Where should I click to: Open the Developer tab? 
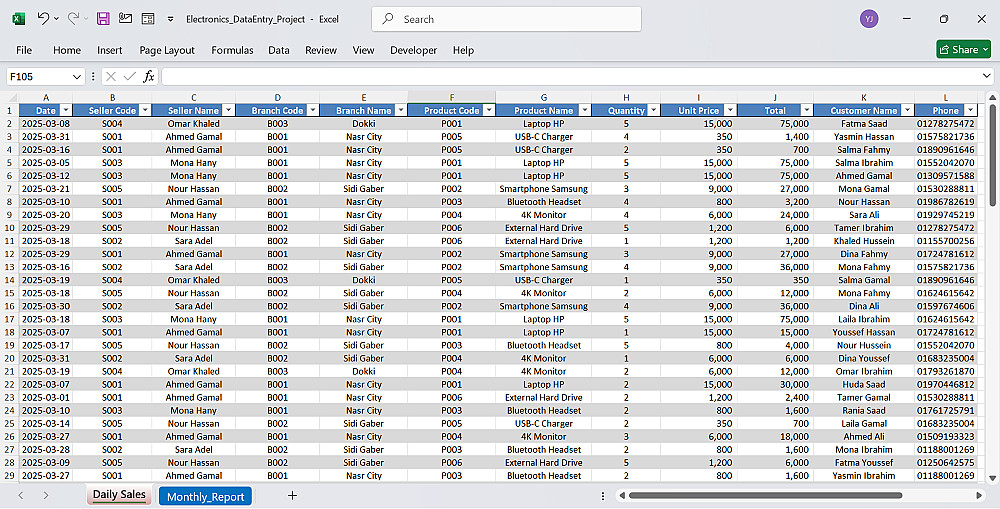click(413, 50)
